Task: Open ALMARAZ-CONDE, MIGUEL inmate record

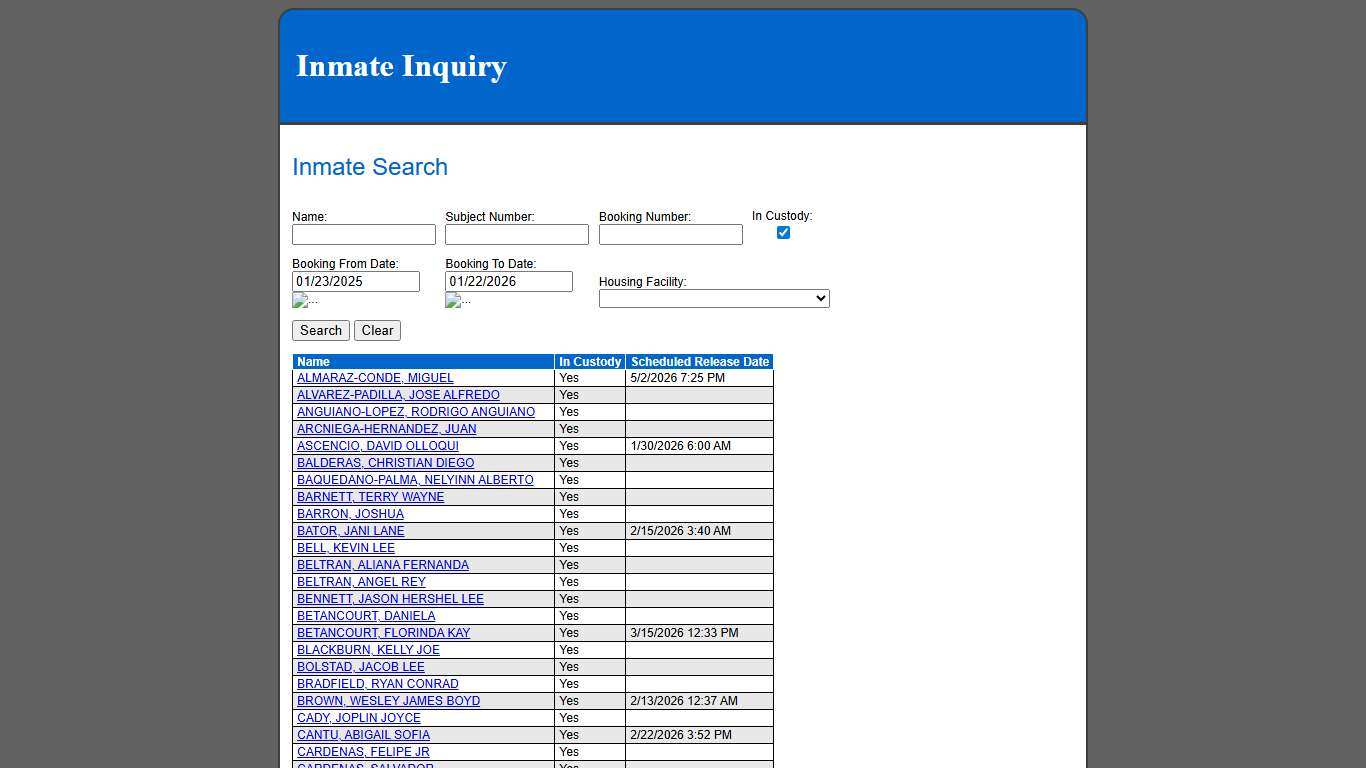Action: pyautogui.click(x=374, y=378)
